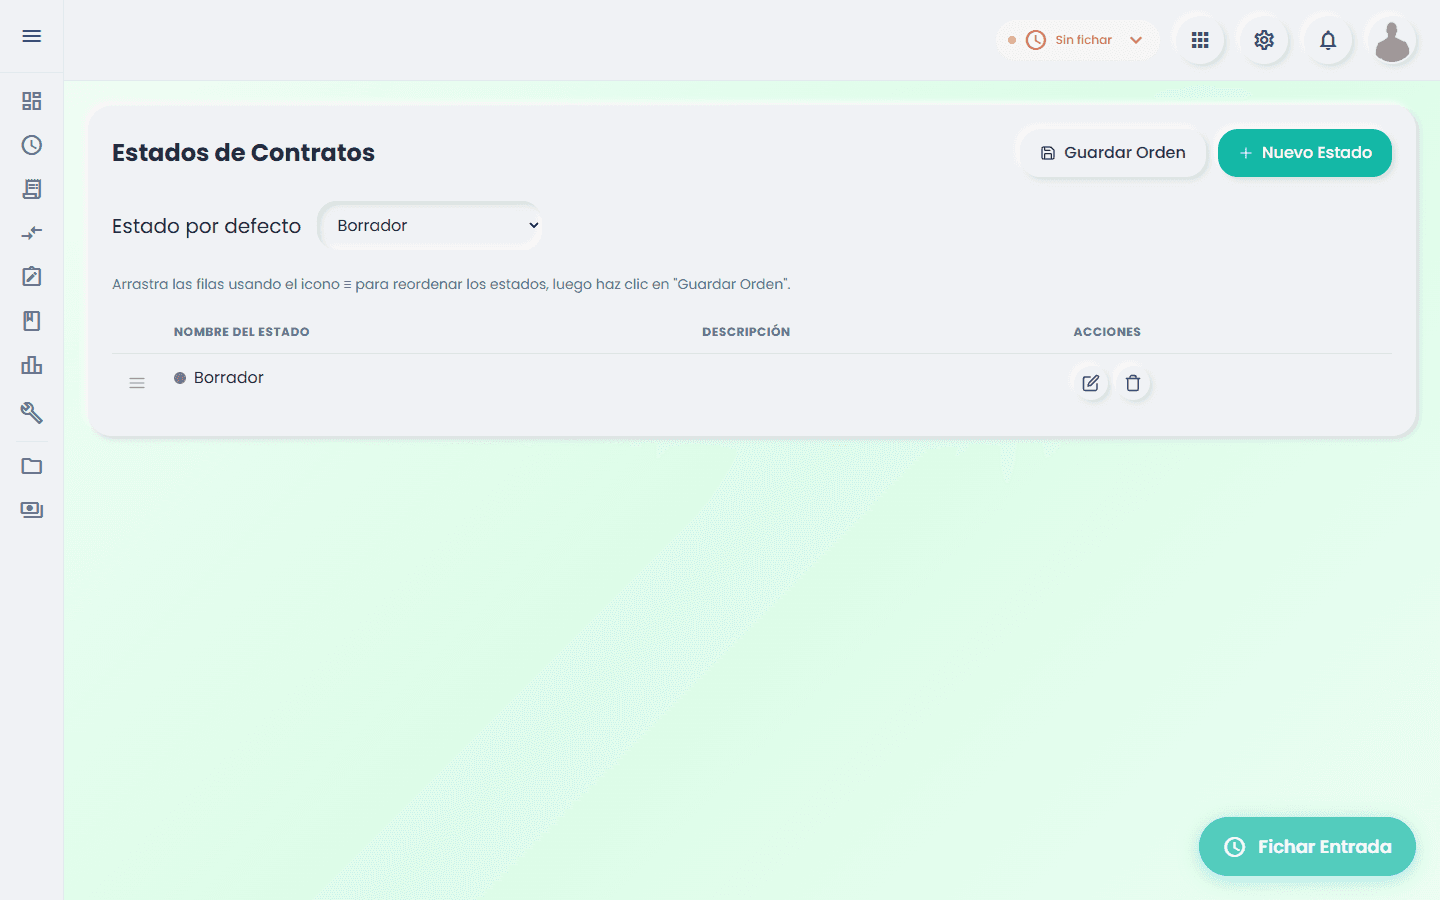Click the bookmark notebook icon in sidebar
1440x900 pixels.
[x=32, y=321]
